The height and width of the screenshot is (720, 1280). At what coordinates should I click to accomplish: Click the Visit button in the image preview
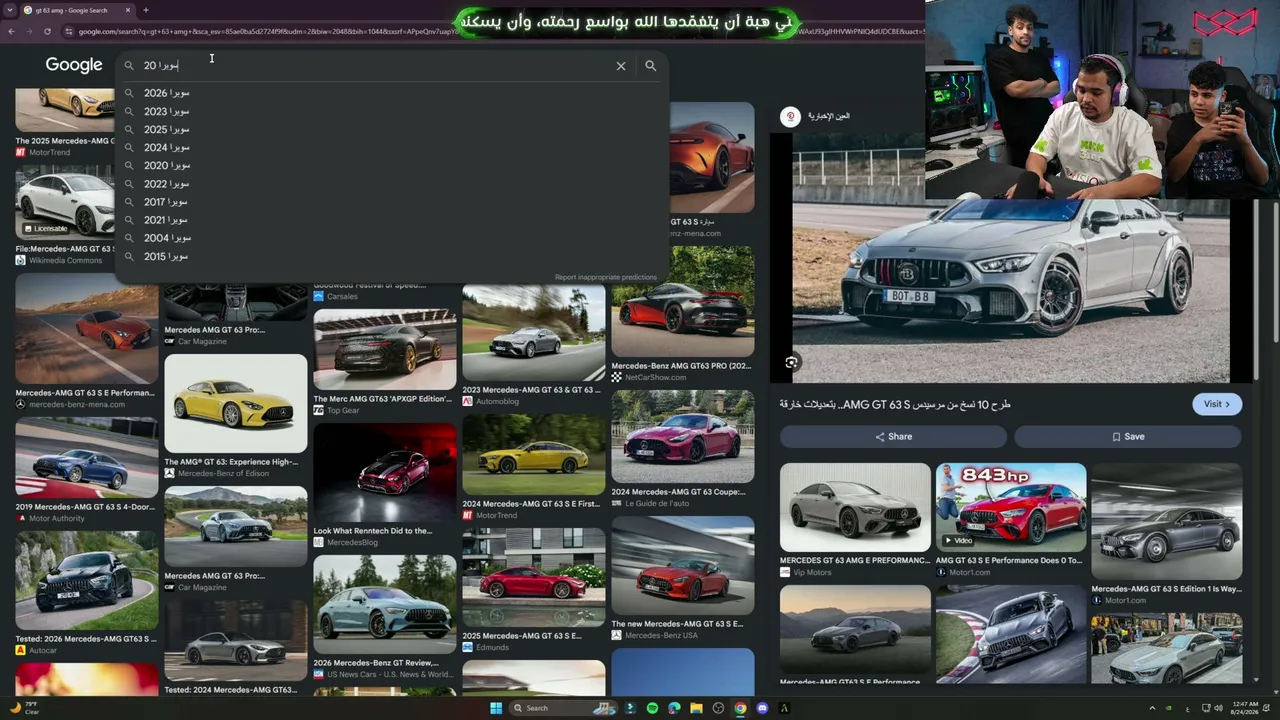(1217, 404)
